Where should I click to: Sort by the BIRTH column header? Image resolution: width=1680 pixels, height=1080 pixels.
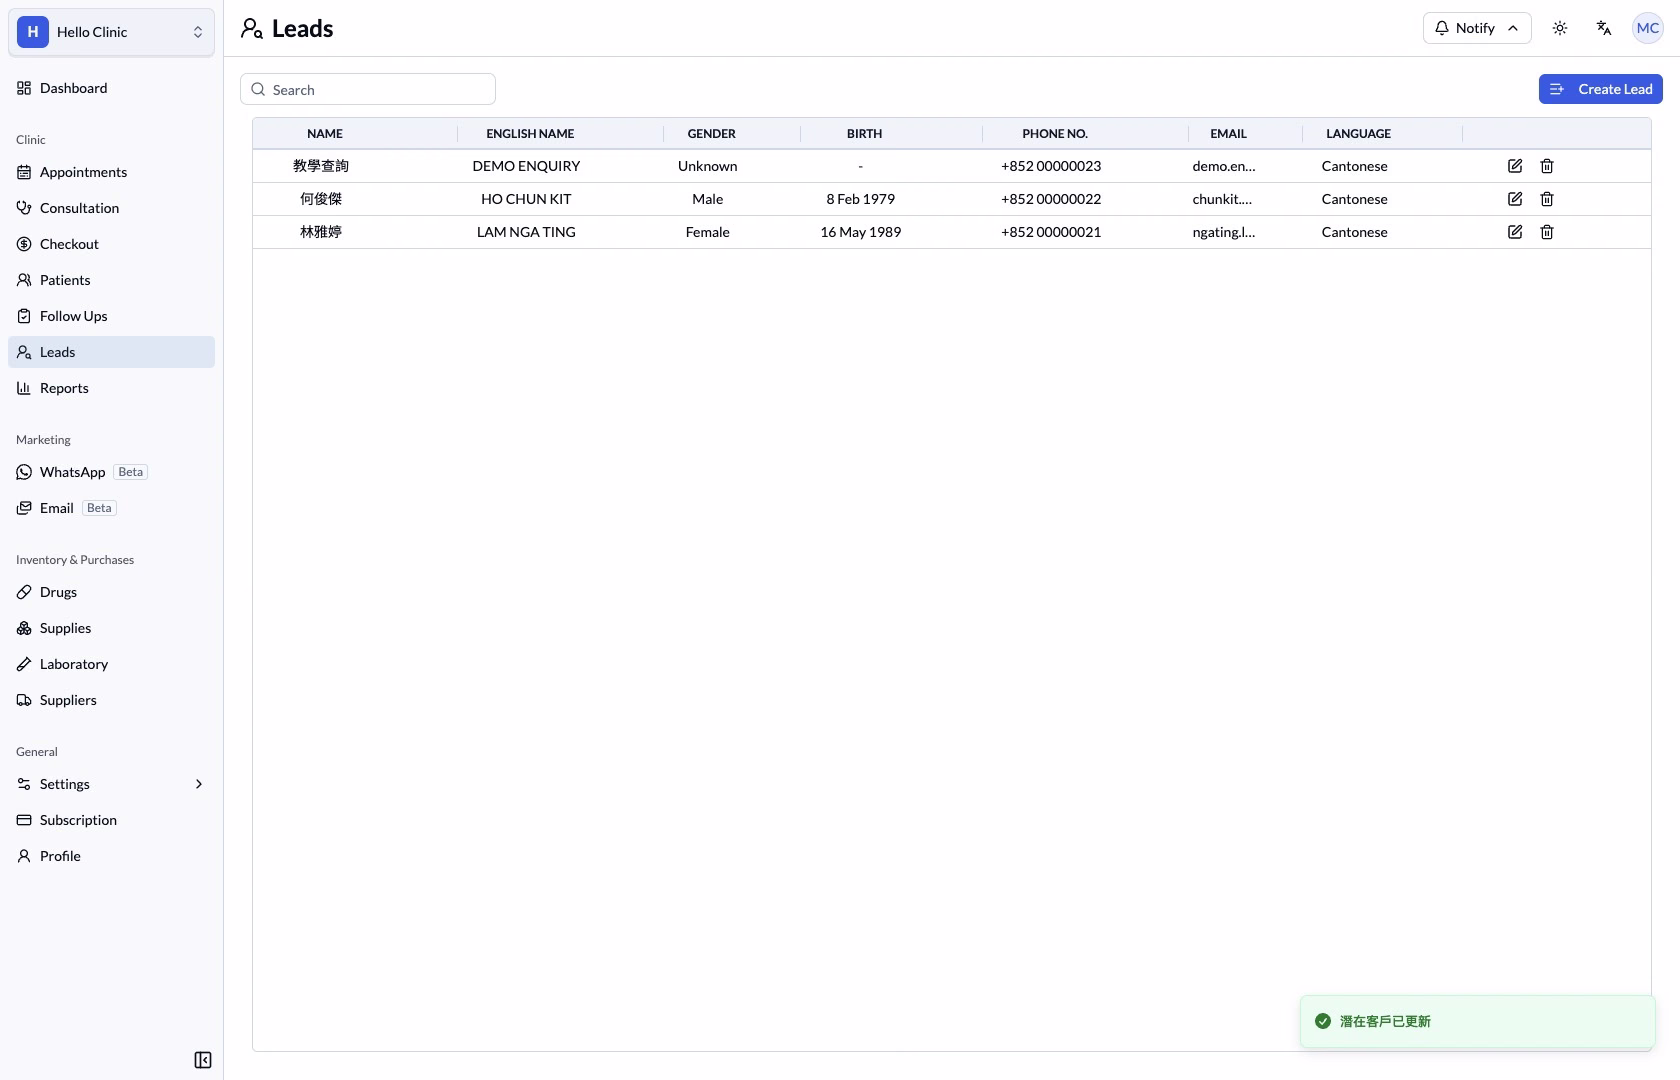pyautogui.click(x=864, y=133)
